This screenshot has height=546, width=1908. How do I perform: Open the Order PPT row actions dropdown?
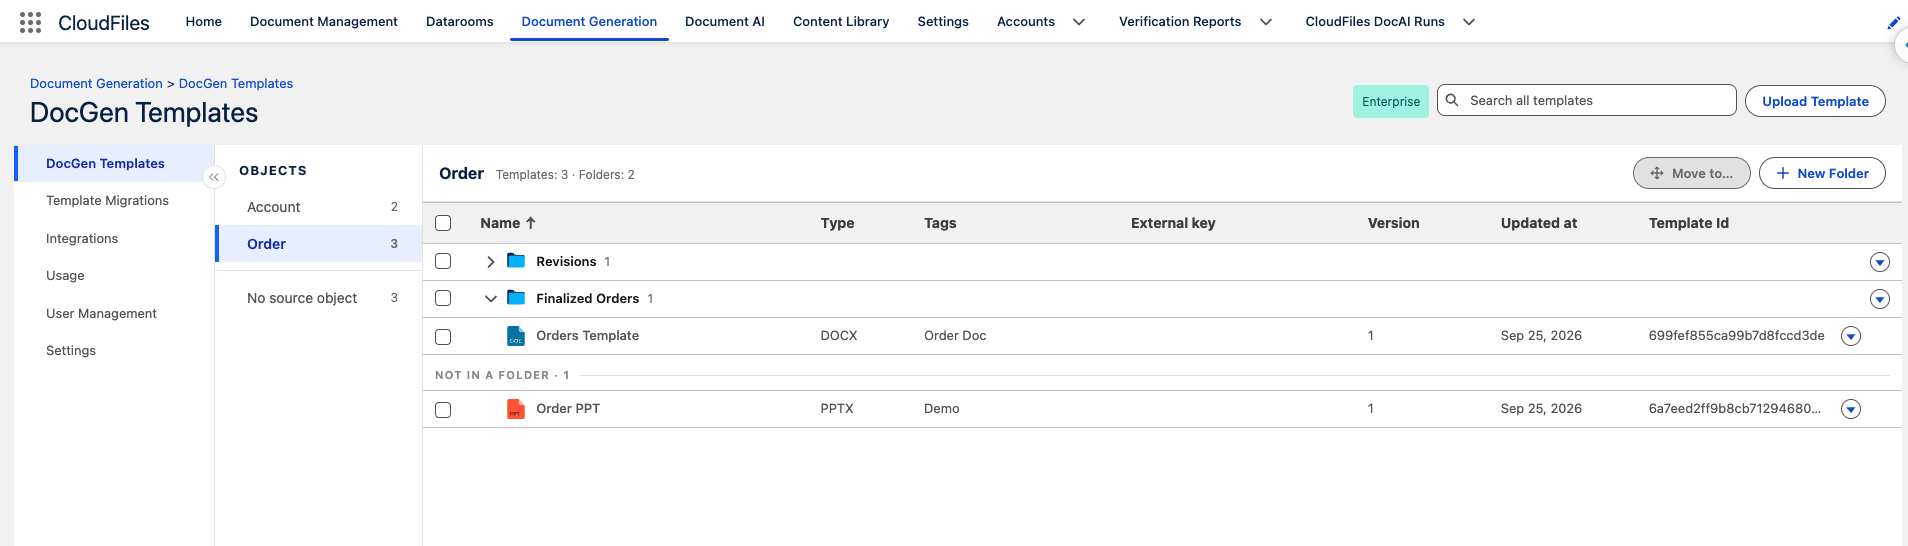pyautogui.click(x=1851, y=409)
